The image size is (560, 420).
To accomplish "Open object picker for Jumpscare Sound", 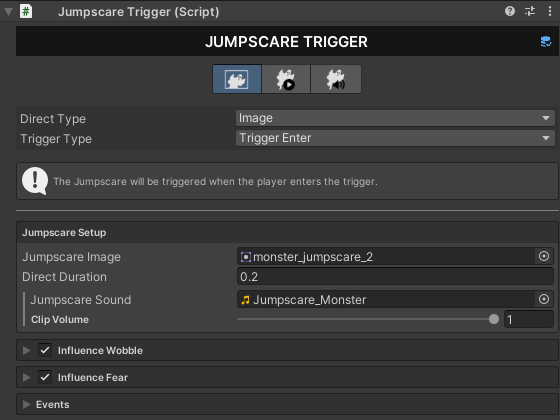I will [x=544, y=299].
